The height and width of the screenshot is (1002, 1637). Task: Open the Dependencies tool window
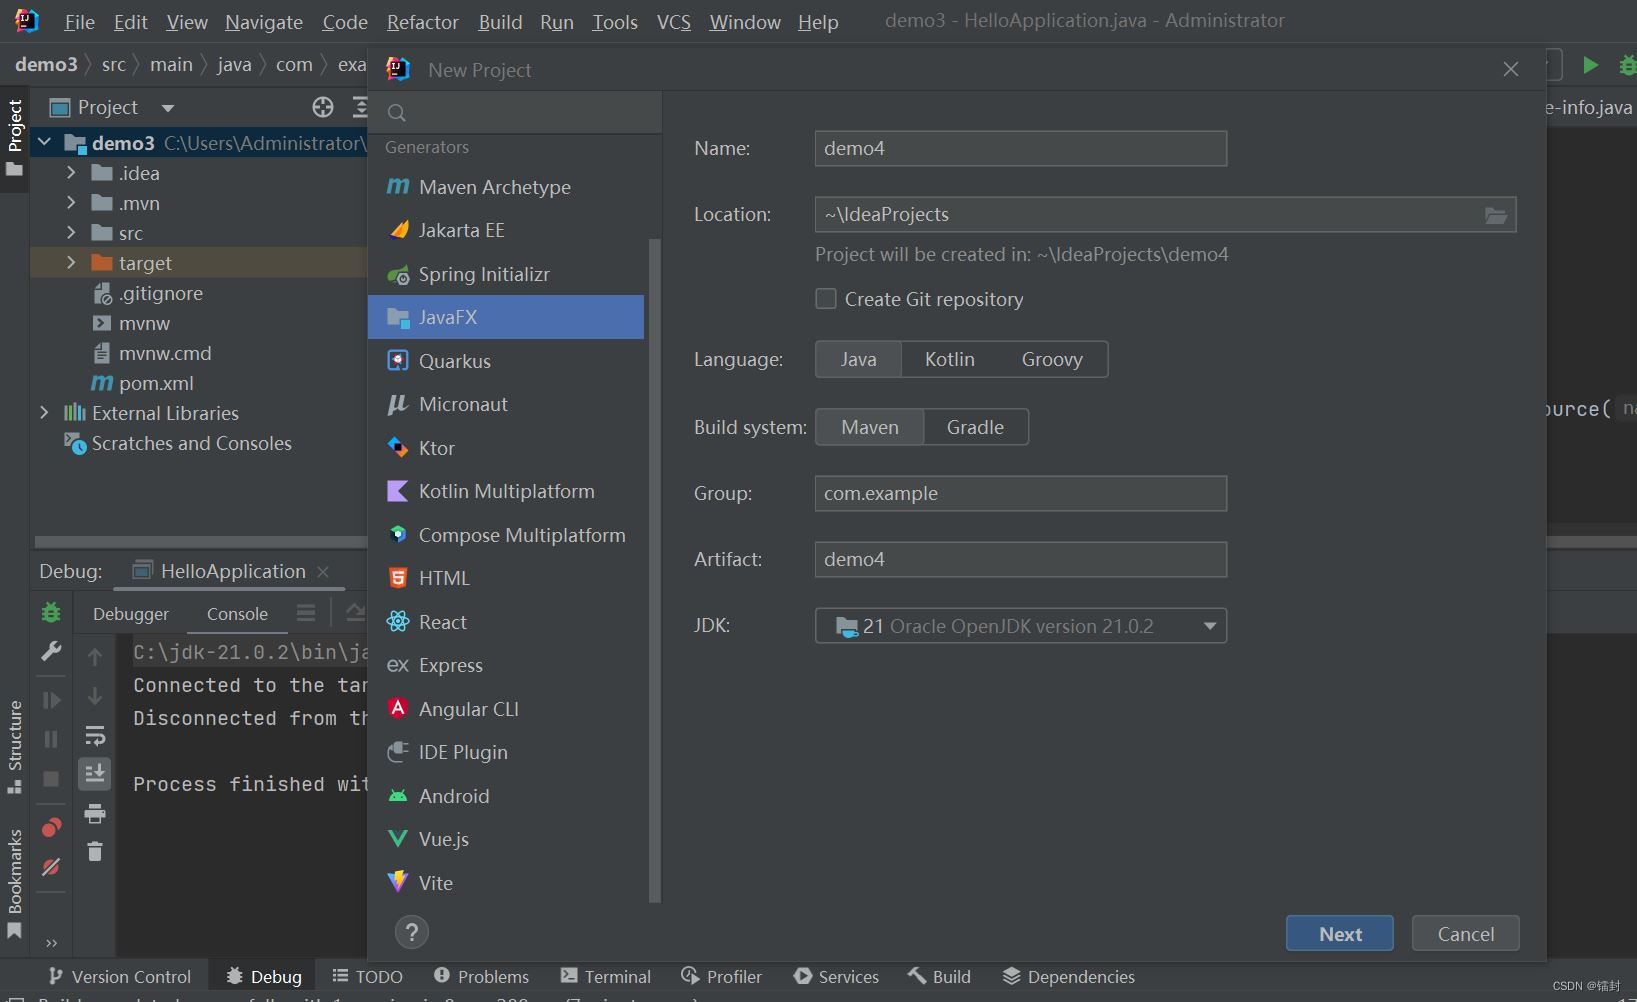click(1069, 977)
